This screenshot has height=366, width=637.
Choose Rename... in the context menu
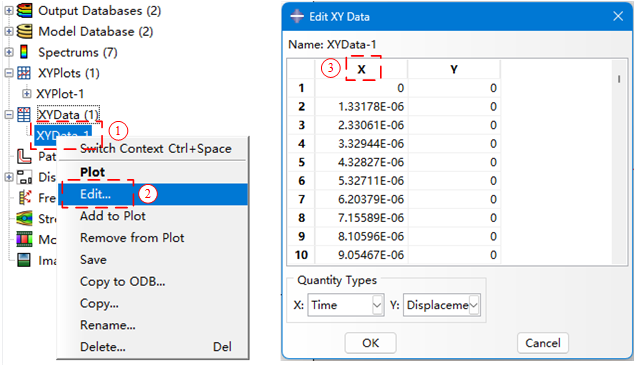tap(153, 325)
